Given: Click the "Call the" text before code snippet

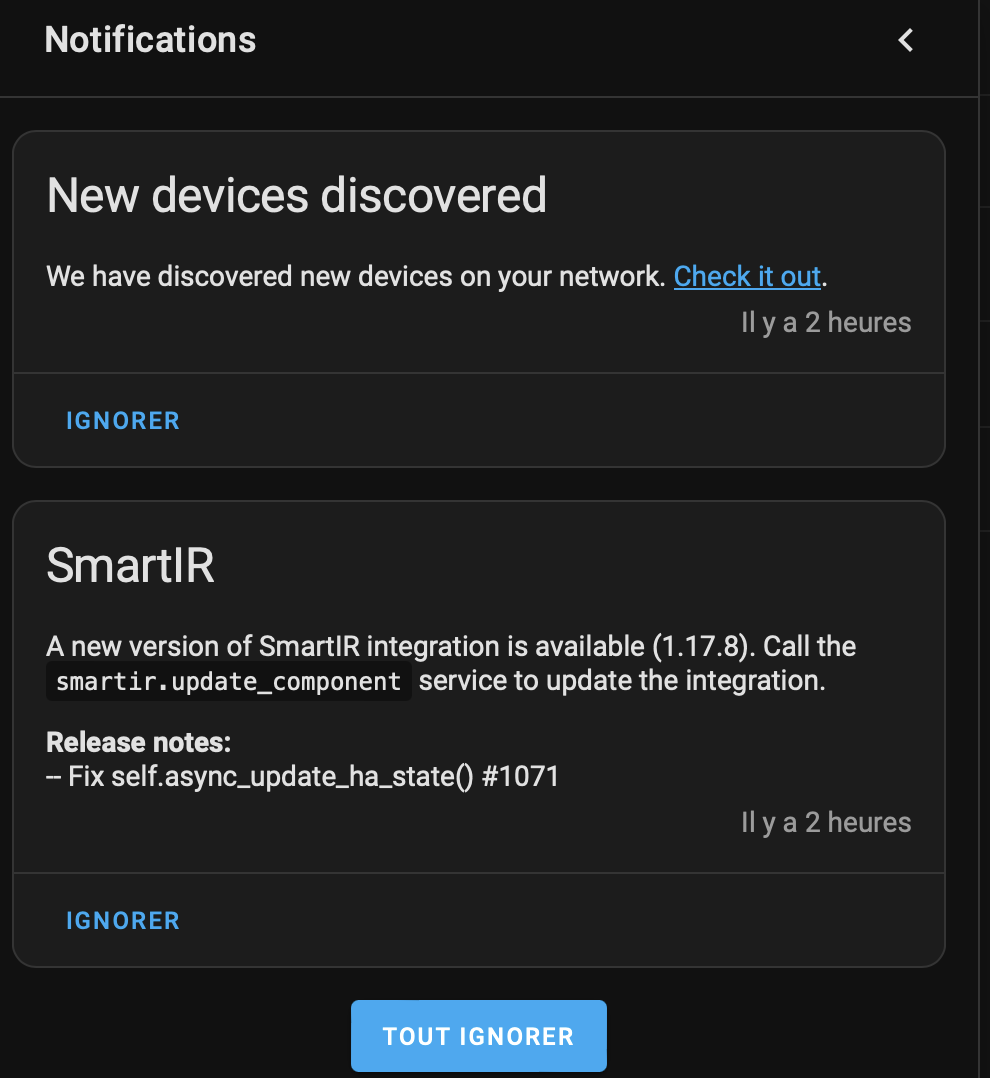Looking at the screenshot, I should pos(810,646).
